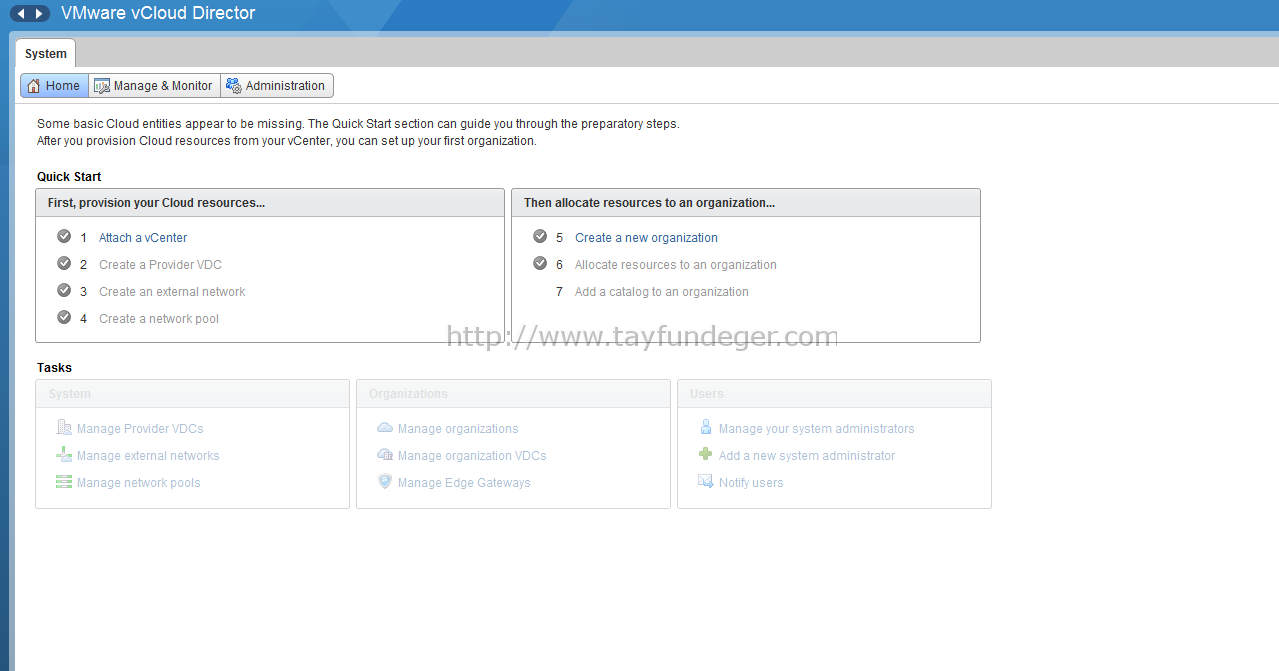The width and height of the screenshot is (1279, 671).
Task: Click the Home house icon
Action: tap(34, 86)
